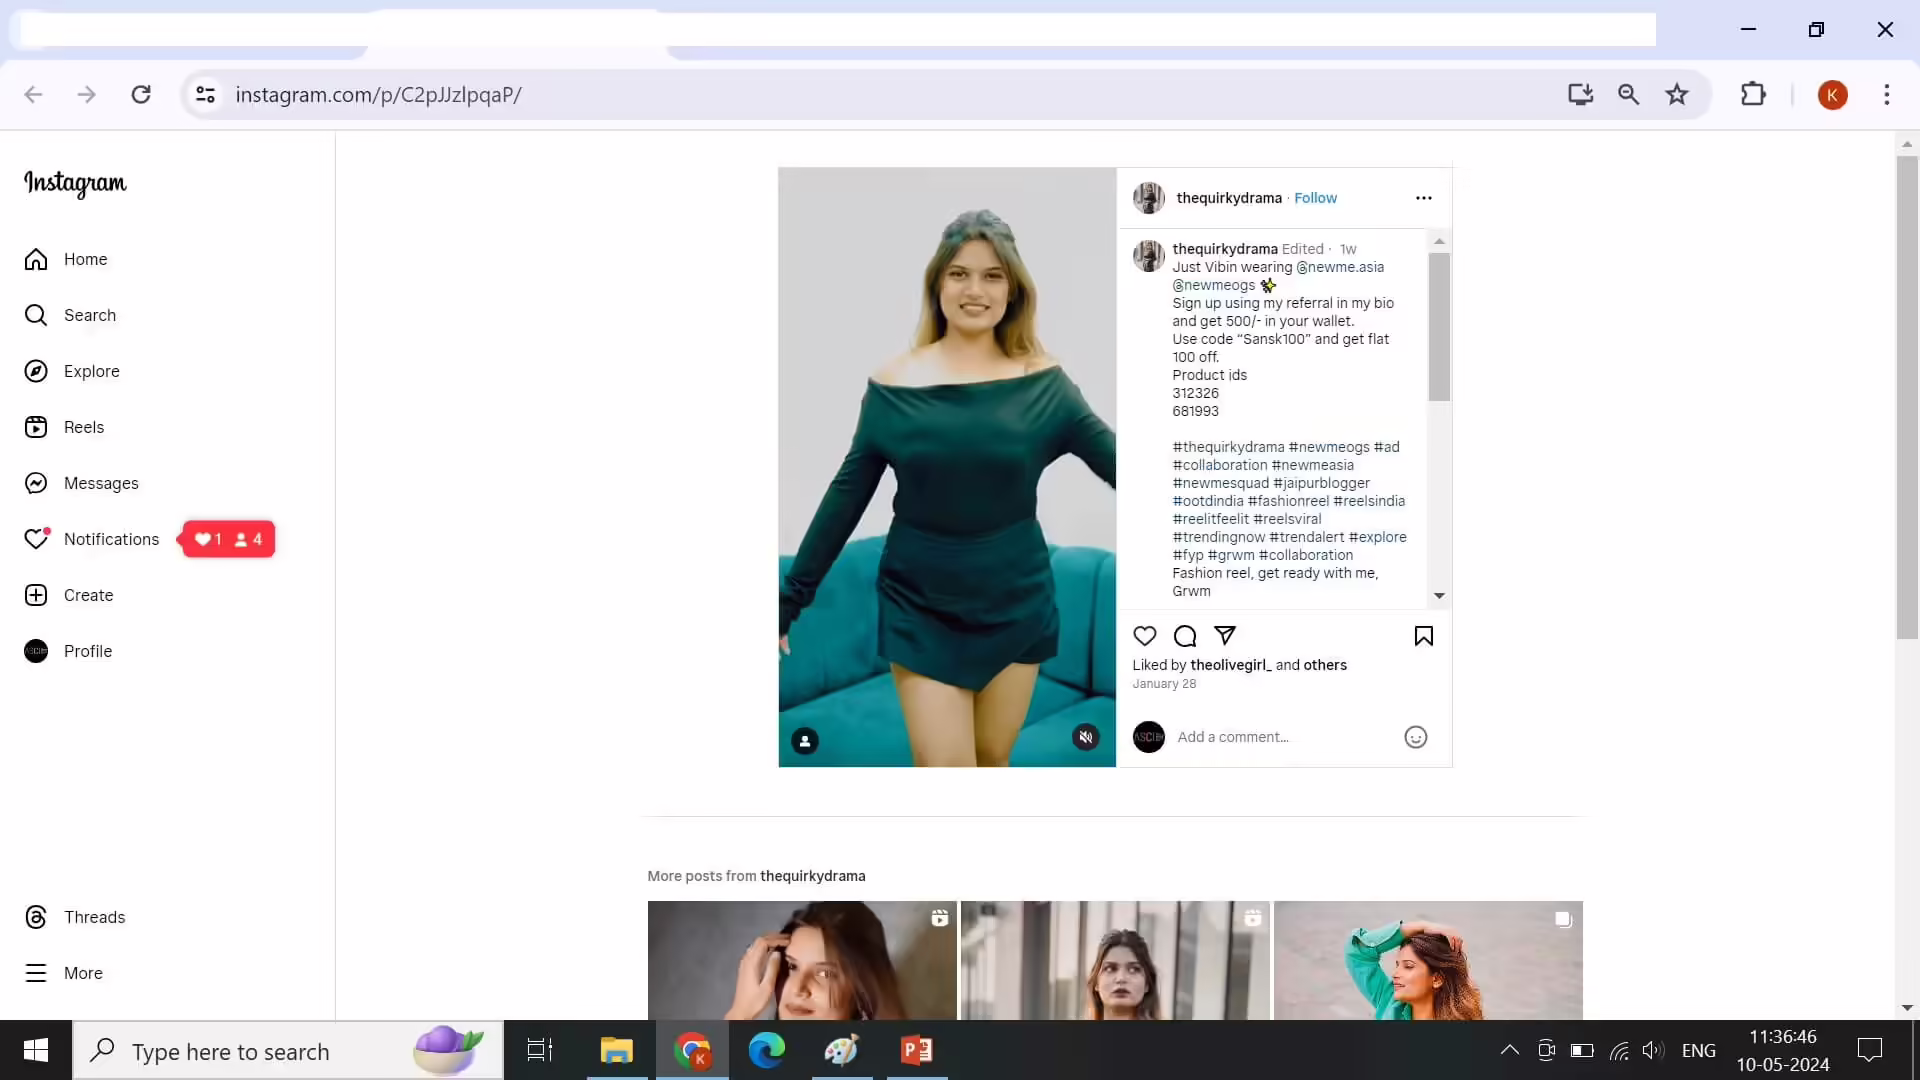This screenshot has height=1080, width=1920.
Task: Go back in browser
Action: tap(33, 94)
